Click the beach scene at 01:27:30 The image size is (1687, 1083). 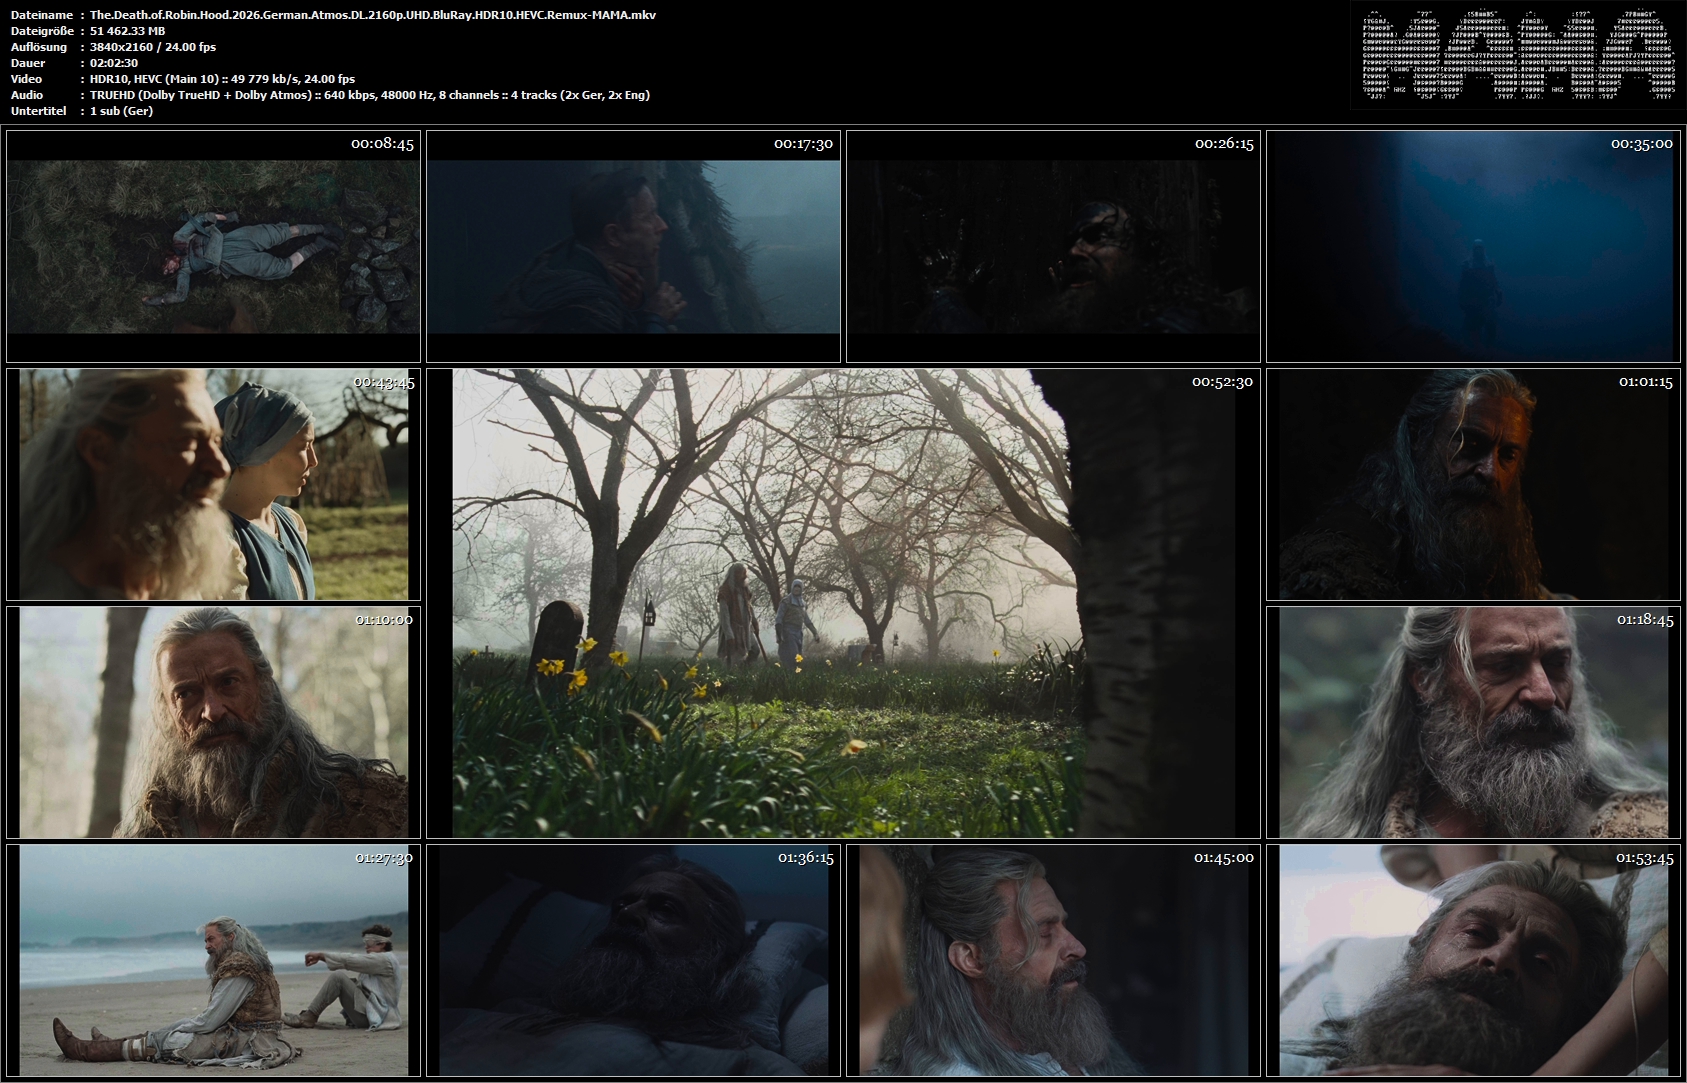coord(213,960)
